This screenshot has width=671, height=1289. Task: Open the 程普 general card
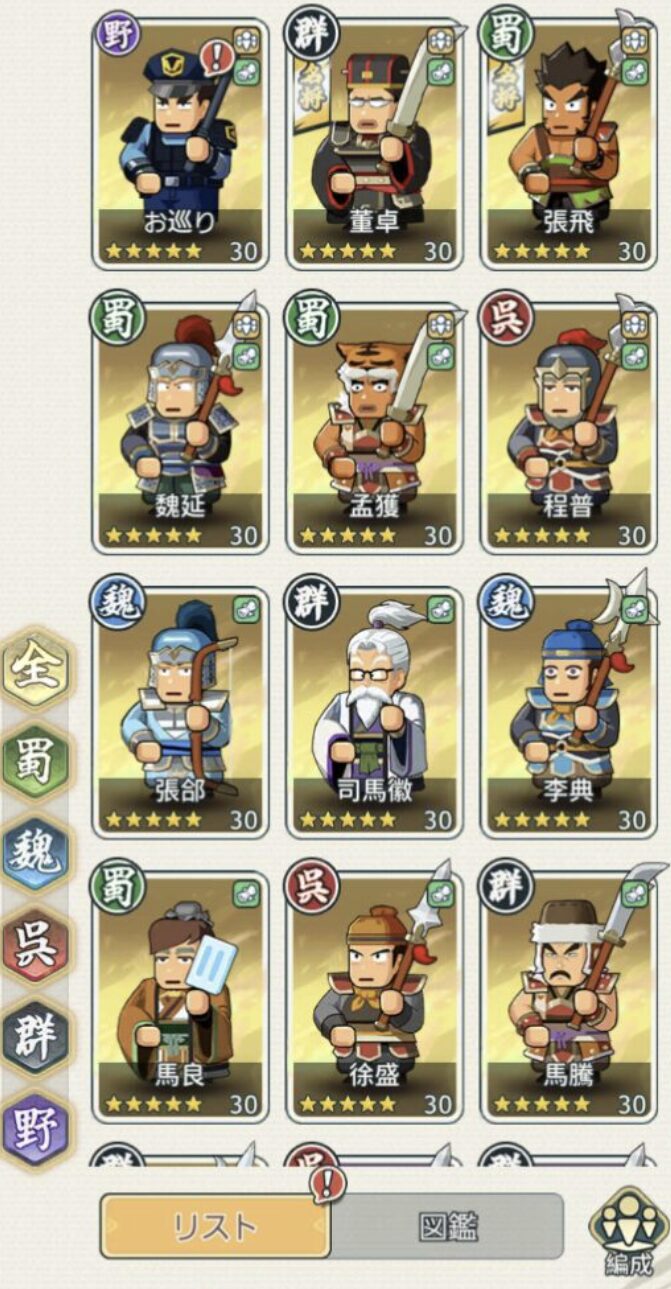click(x=568, y=427)
